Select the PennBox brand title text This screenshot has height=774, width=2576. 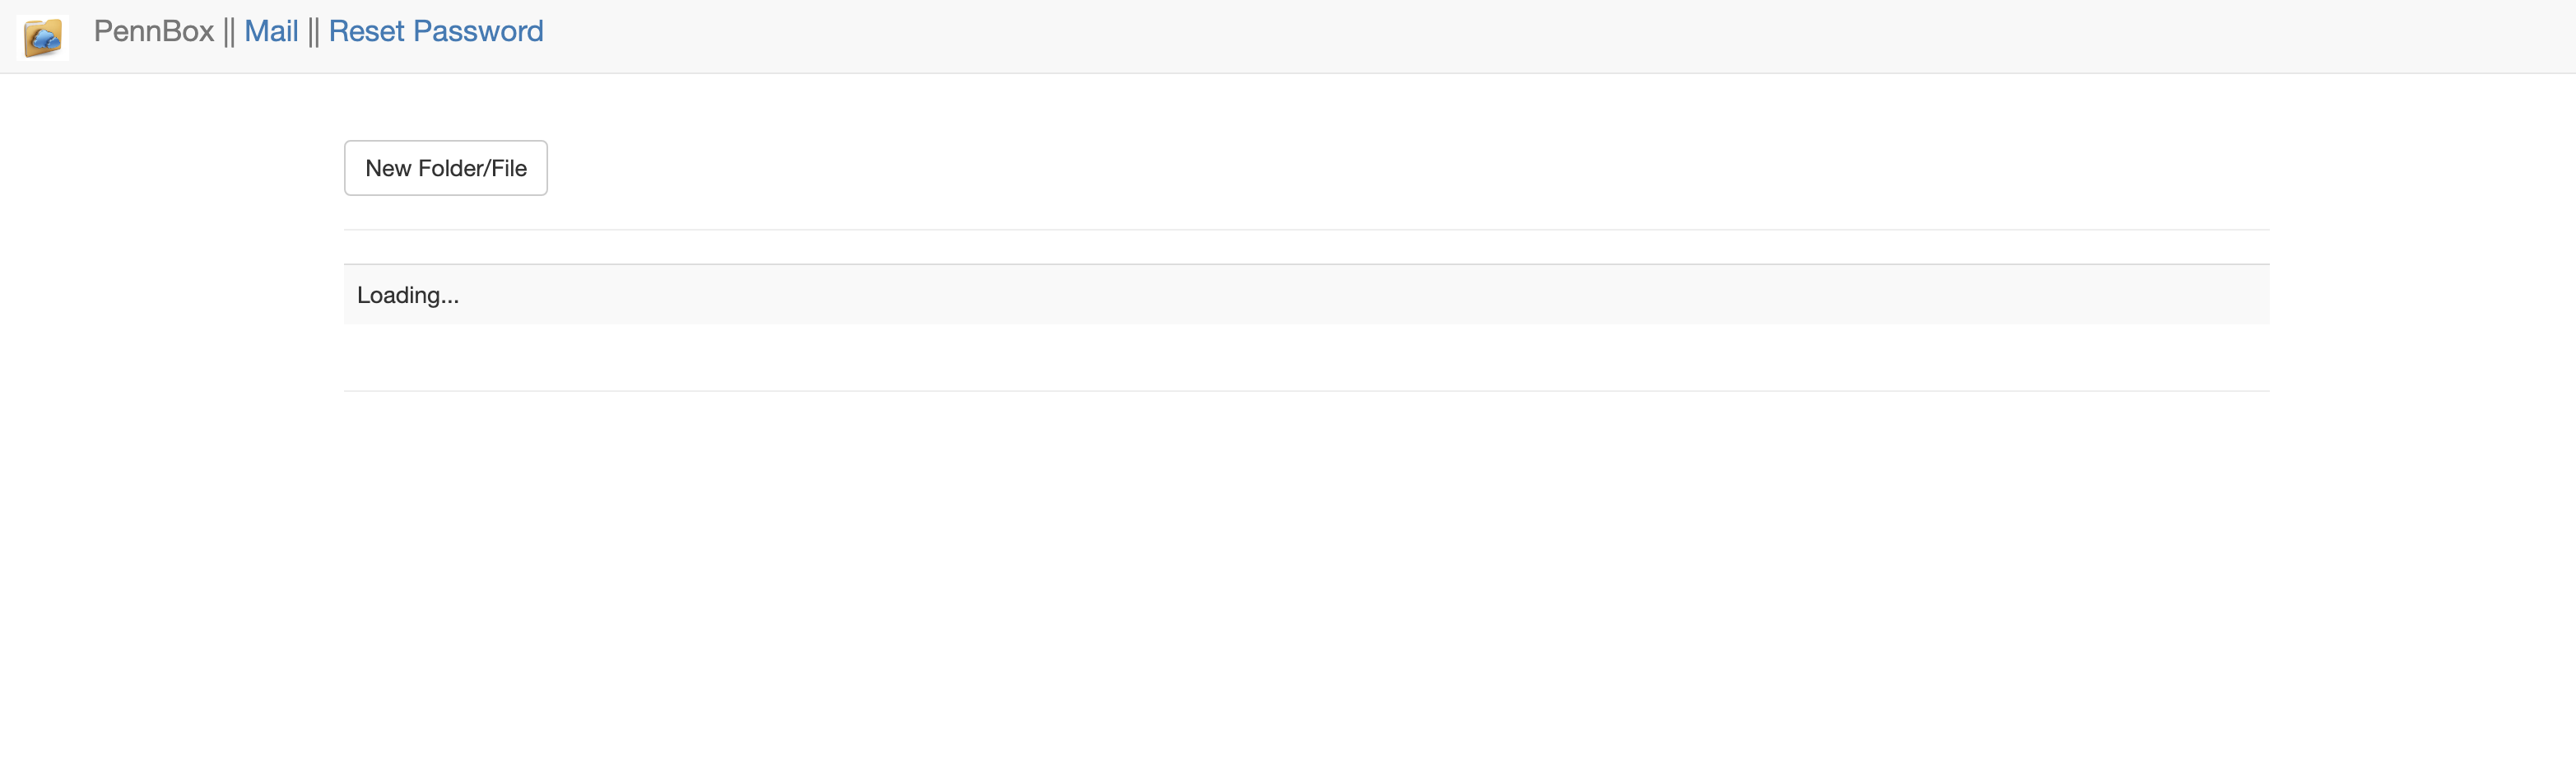[154, 31]
